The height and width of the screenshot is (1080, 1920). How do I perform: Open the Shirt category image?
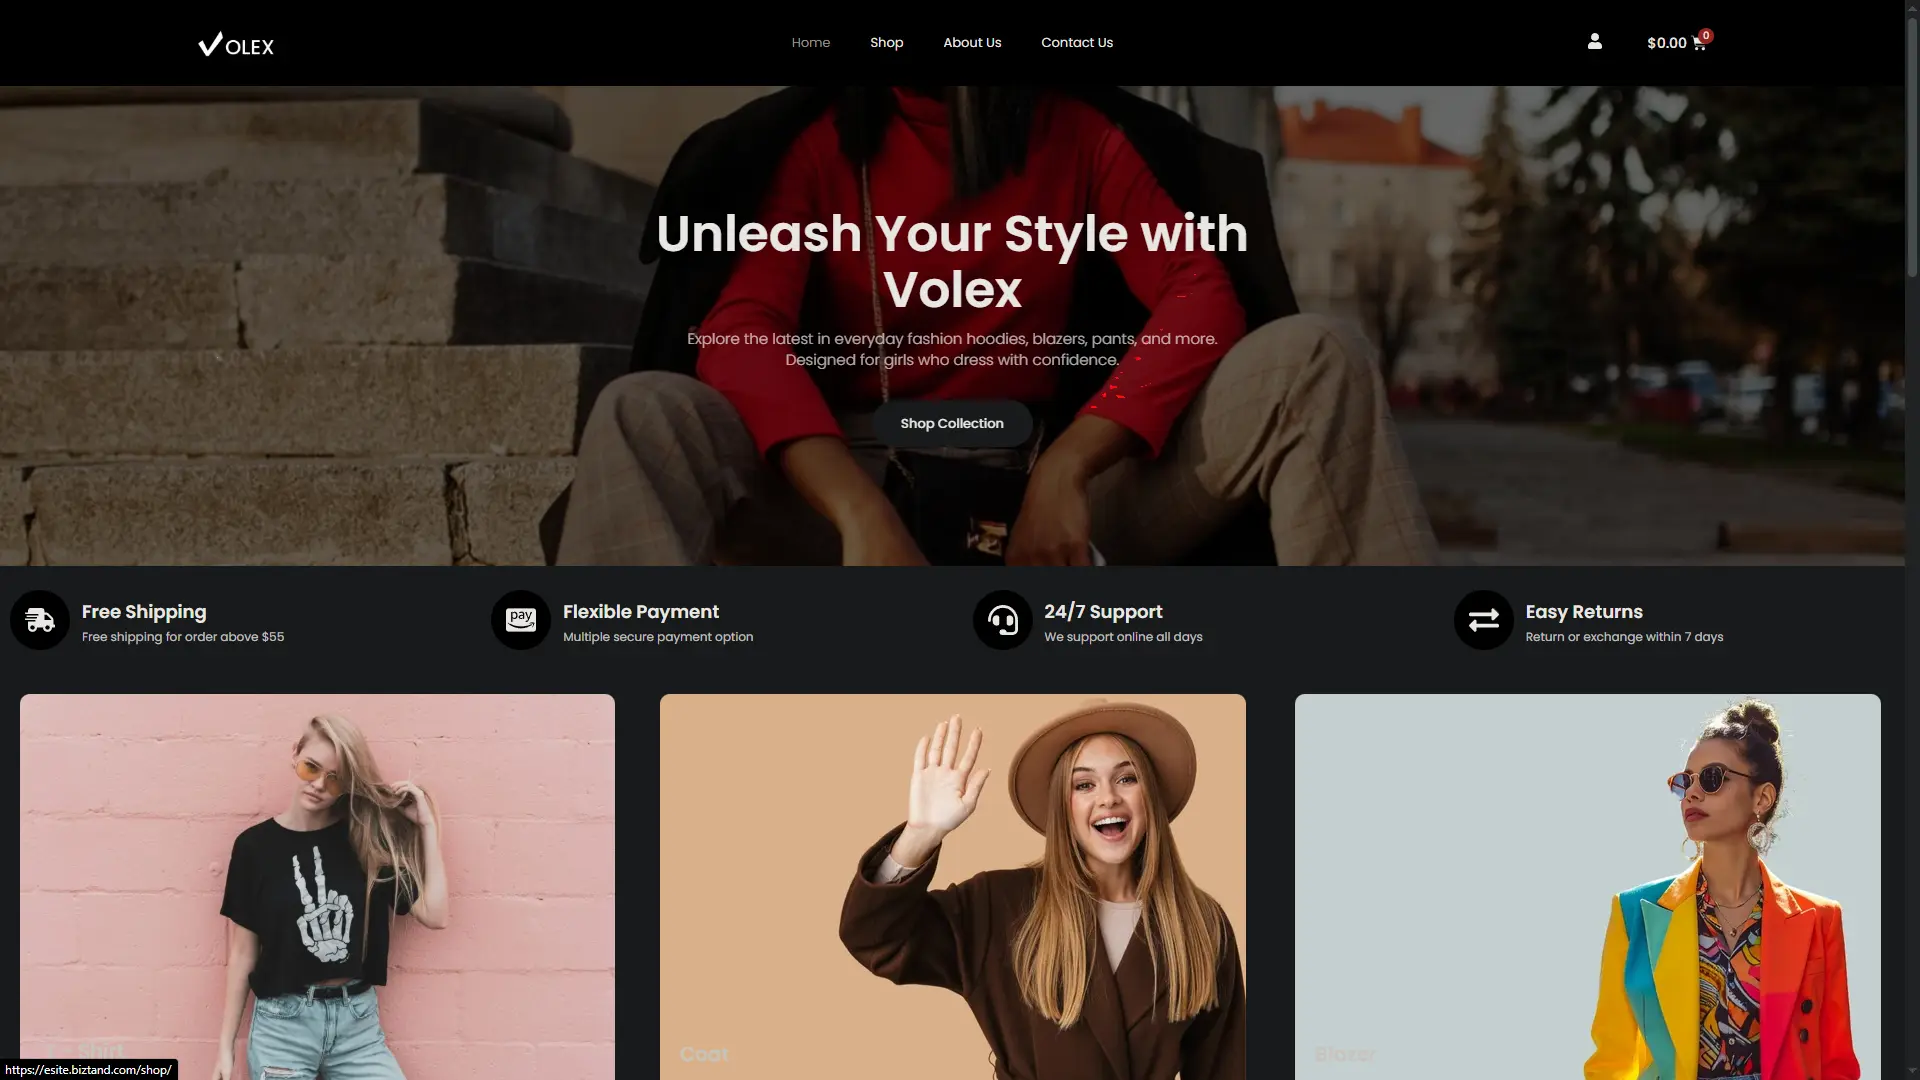(x=317, y=887)
